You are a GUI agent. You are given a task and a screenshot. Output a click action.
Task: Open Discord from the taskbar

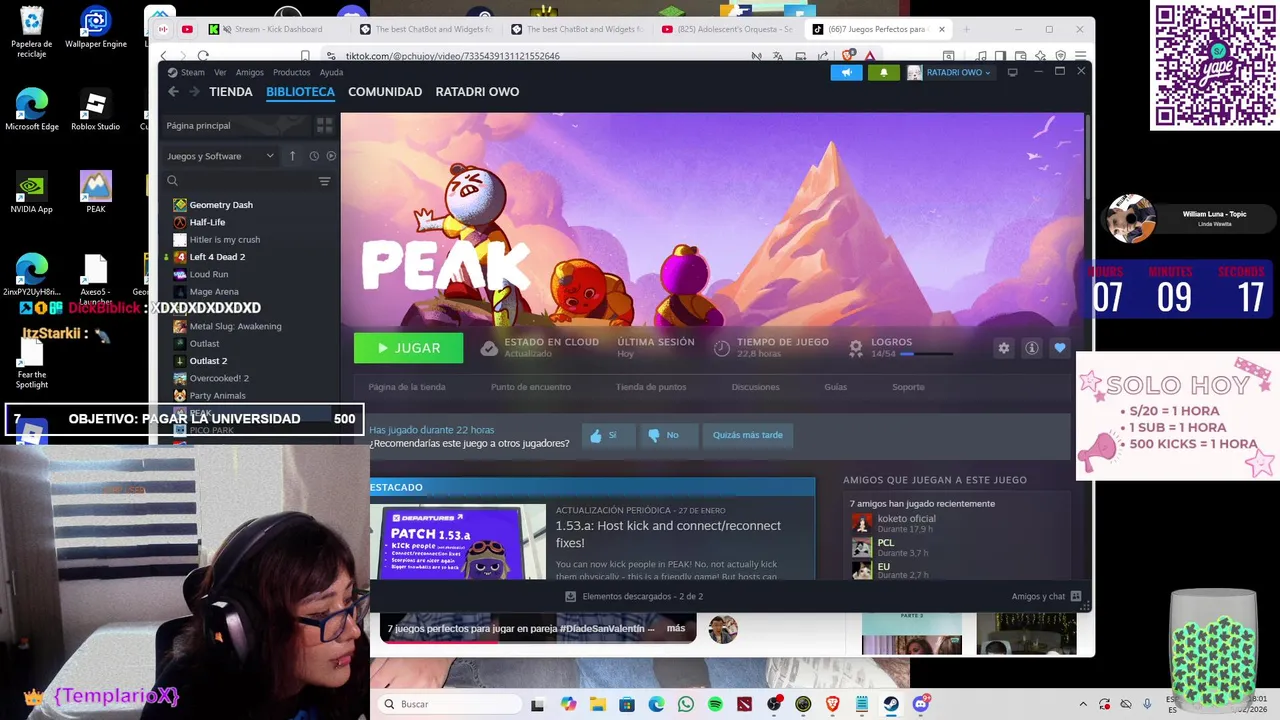point(920,704)
